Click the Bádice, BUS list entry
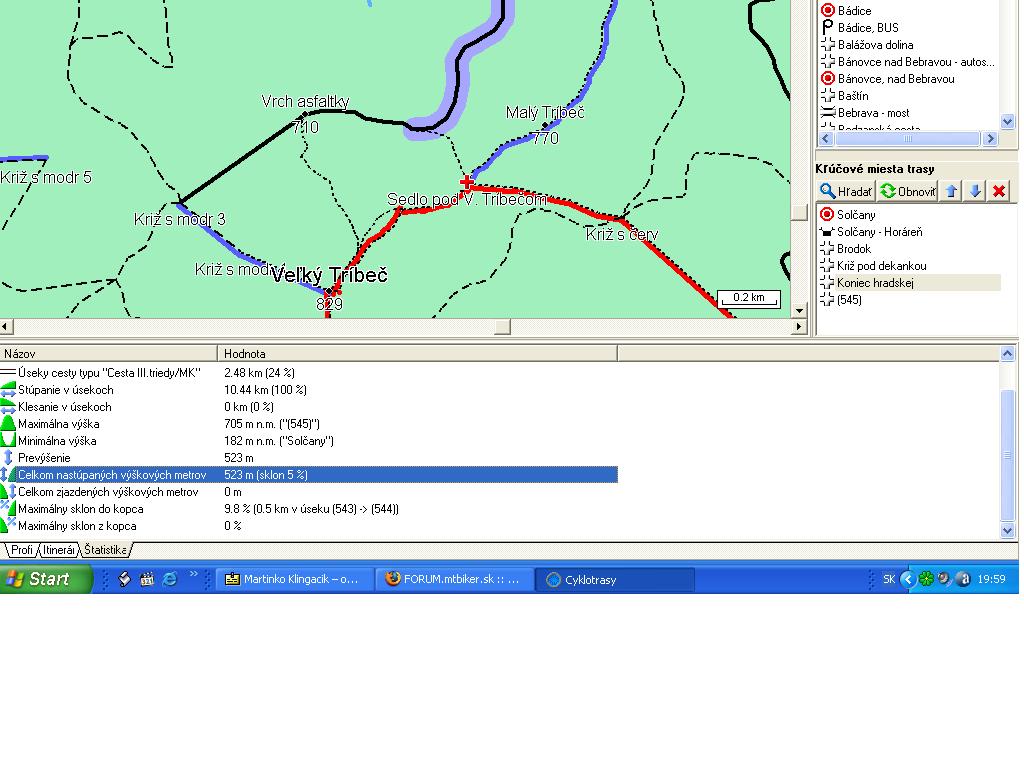Viewport: 1024px width, 768px height. [867, 28]
